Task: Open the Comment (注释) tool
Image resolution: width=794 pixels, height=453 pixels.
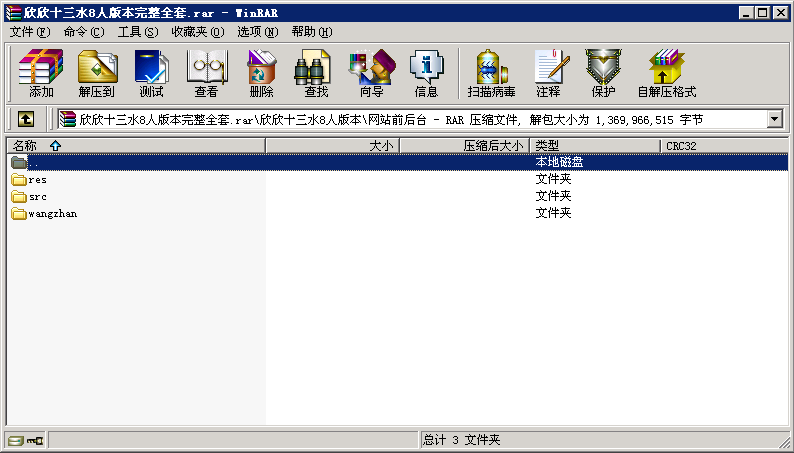Action: click(x=548, y=74)
